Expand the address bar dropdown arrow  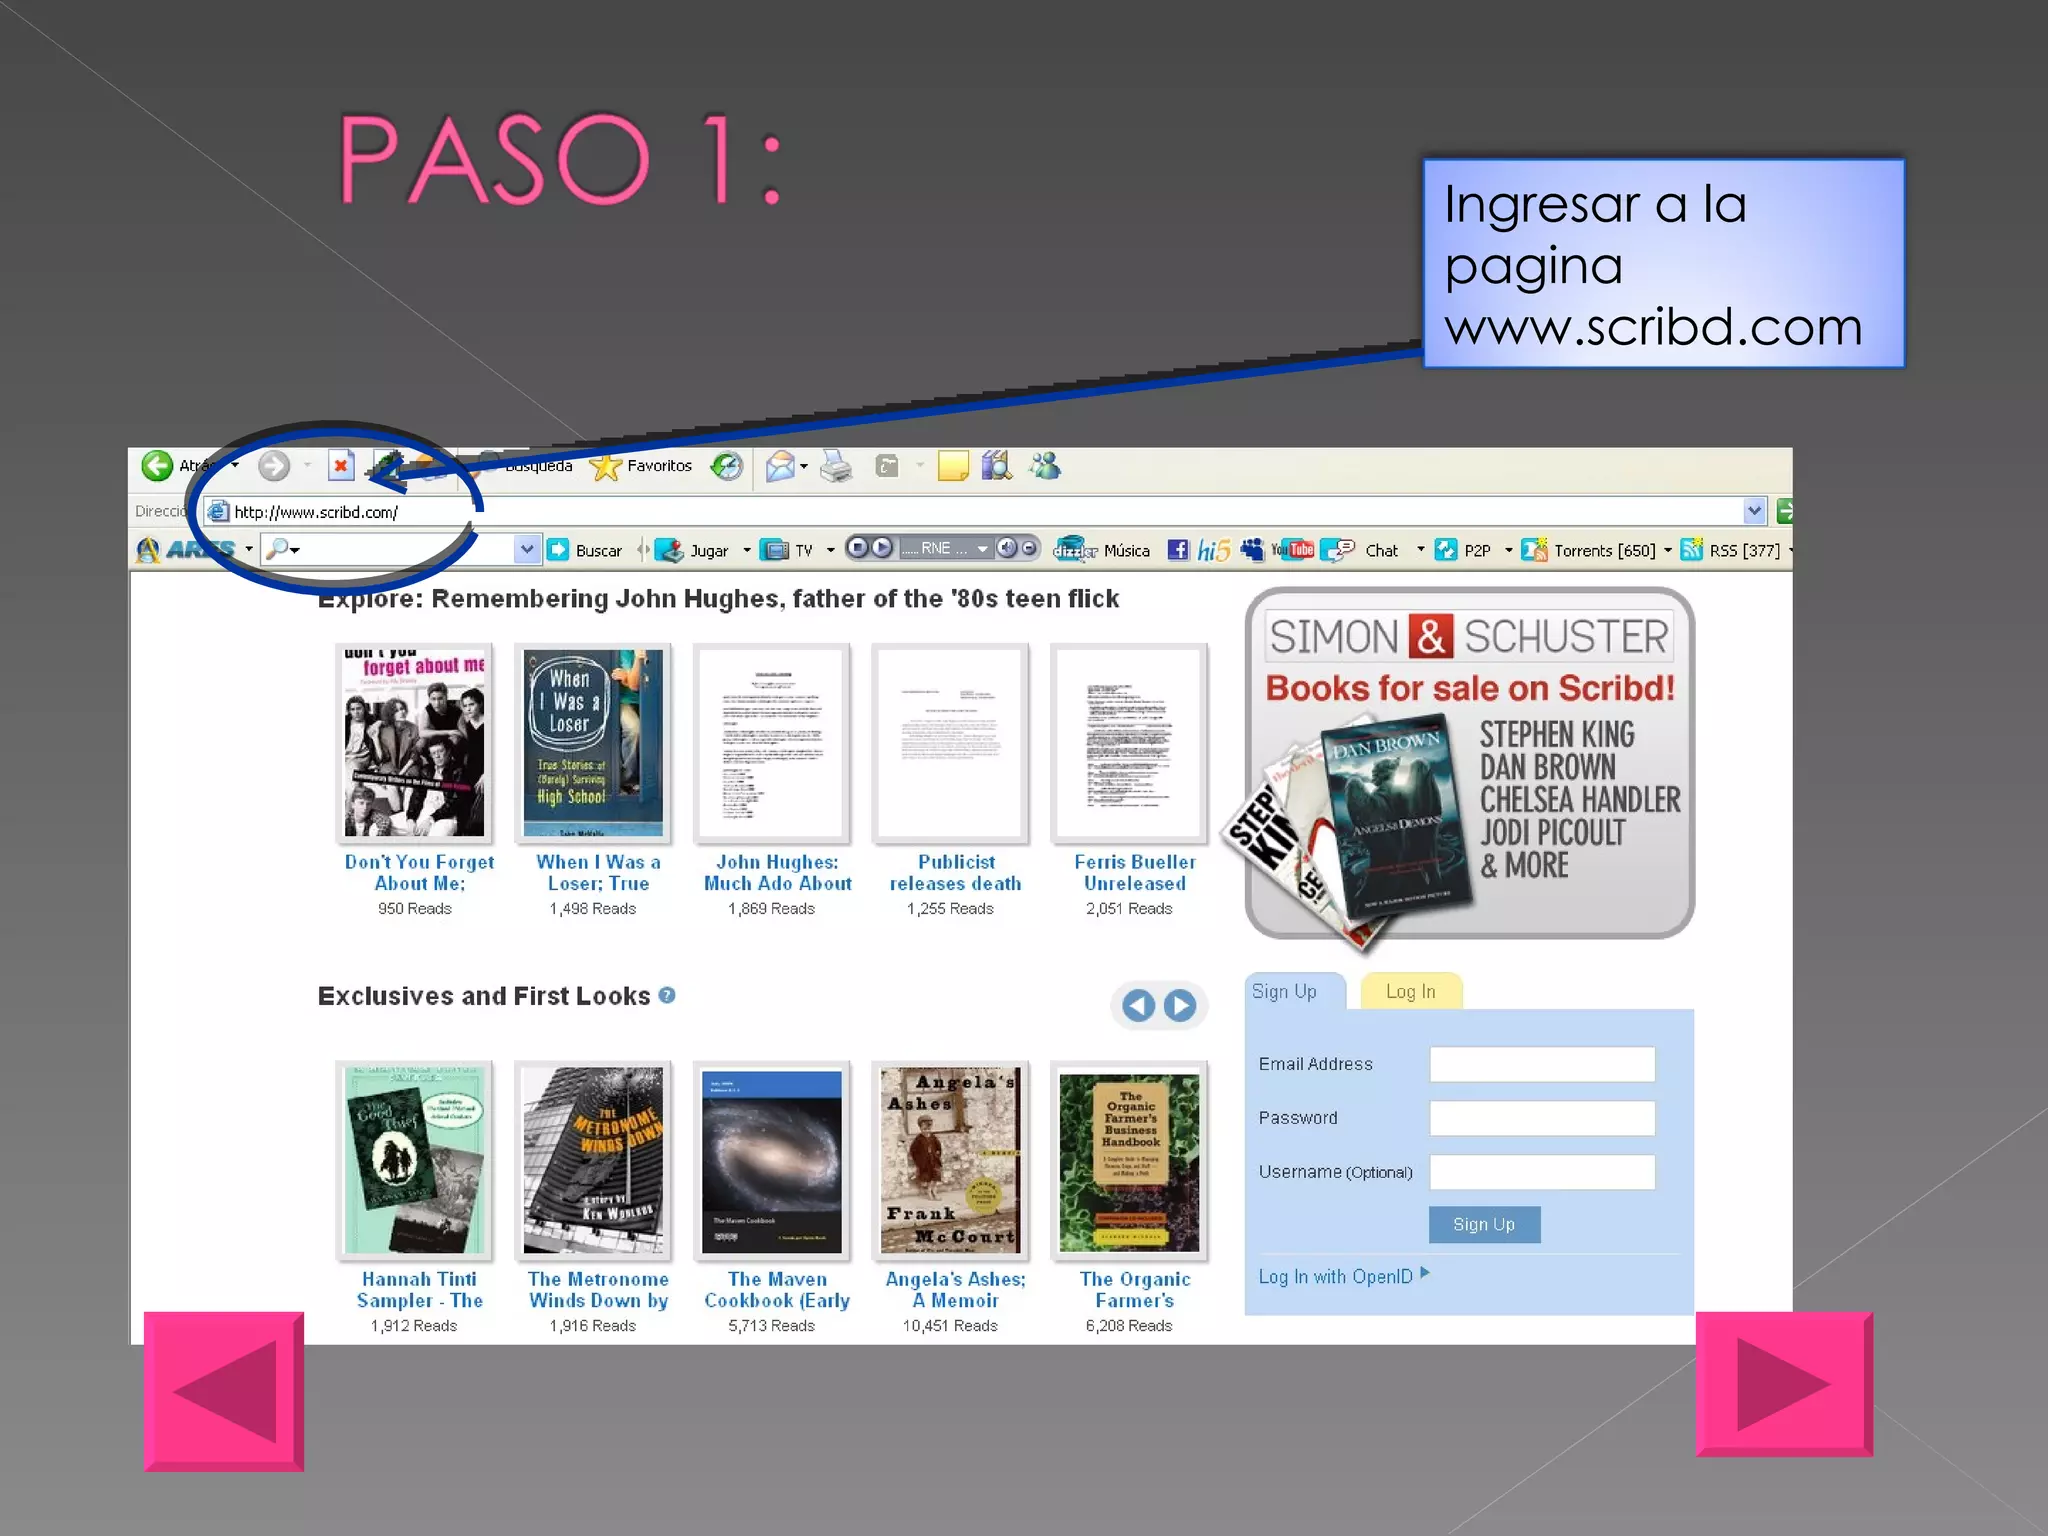(x=1754, y=511)
